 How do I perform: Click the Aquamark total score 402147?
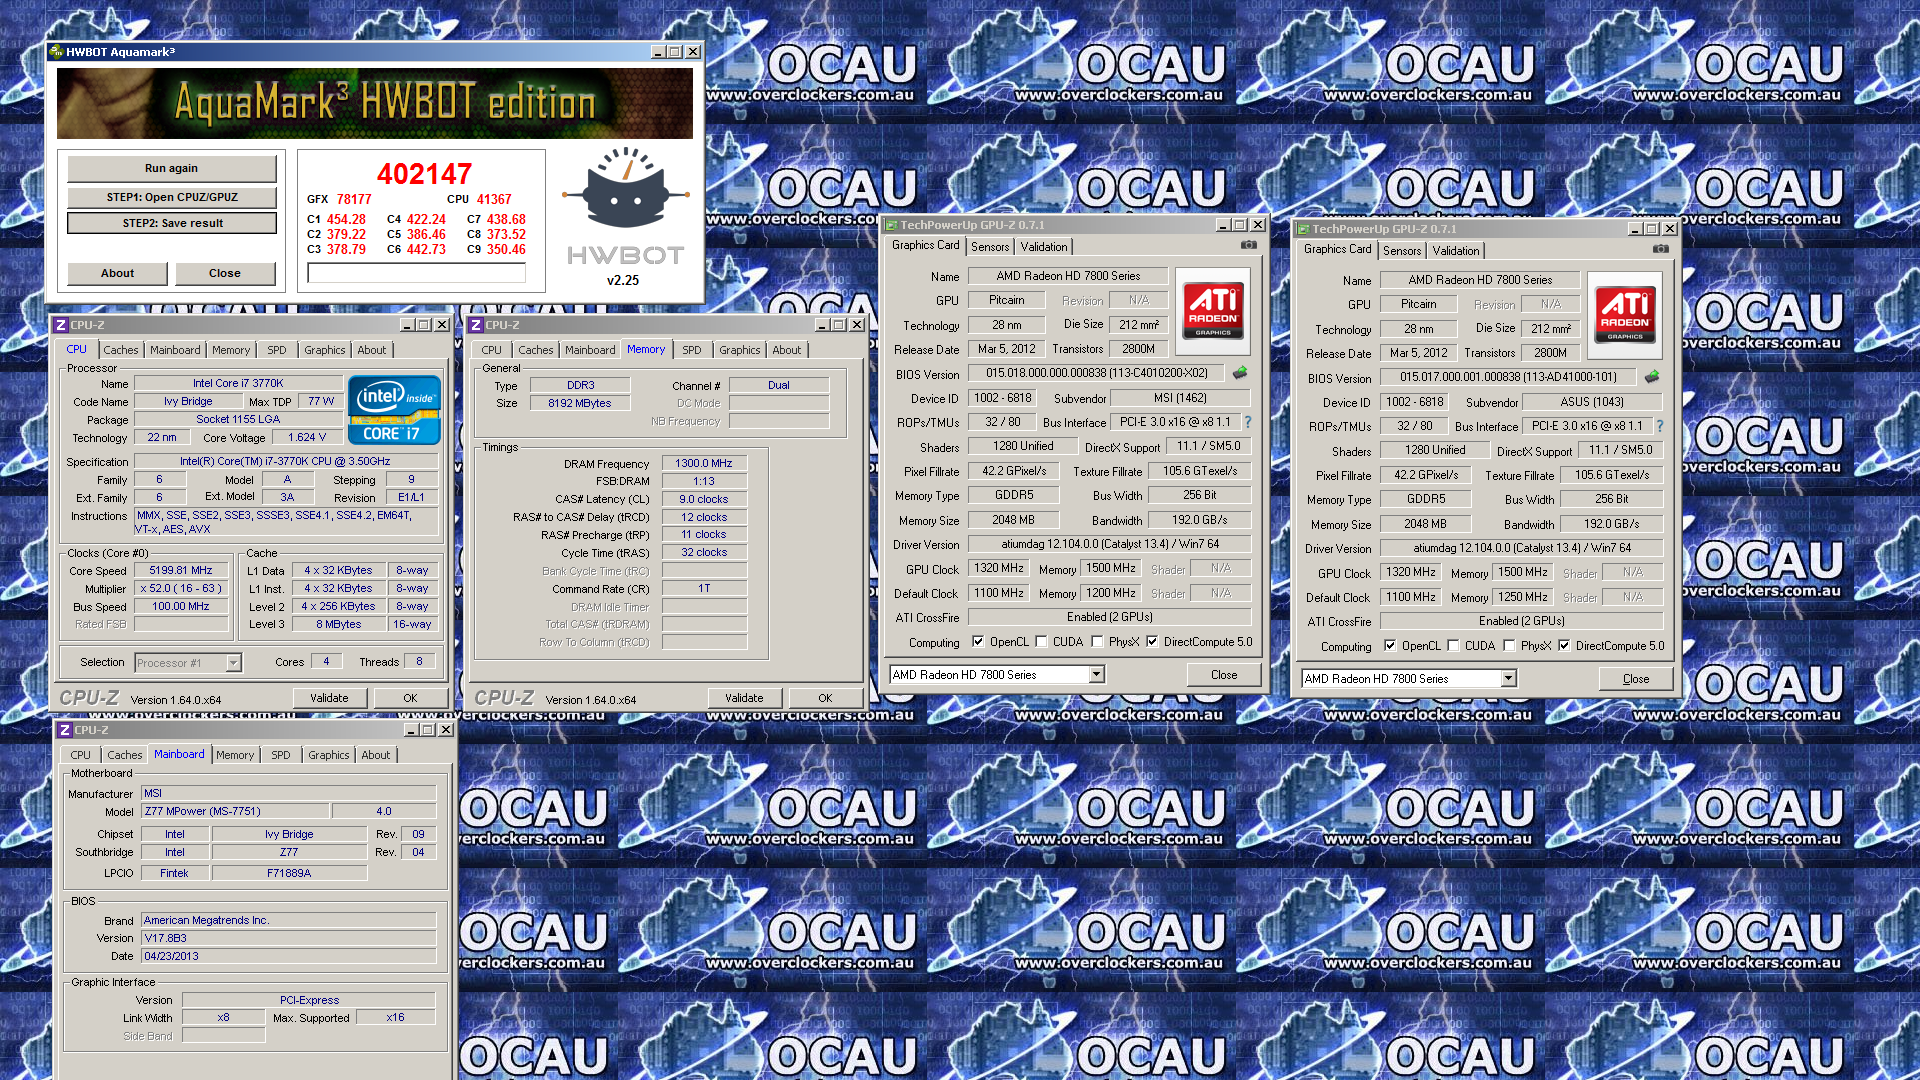coord(424,174)
